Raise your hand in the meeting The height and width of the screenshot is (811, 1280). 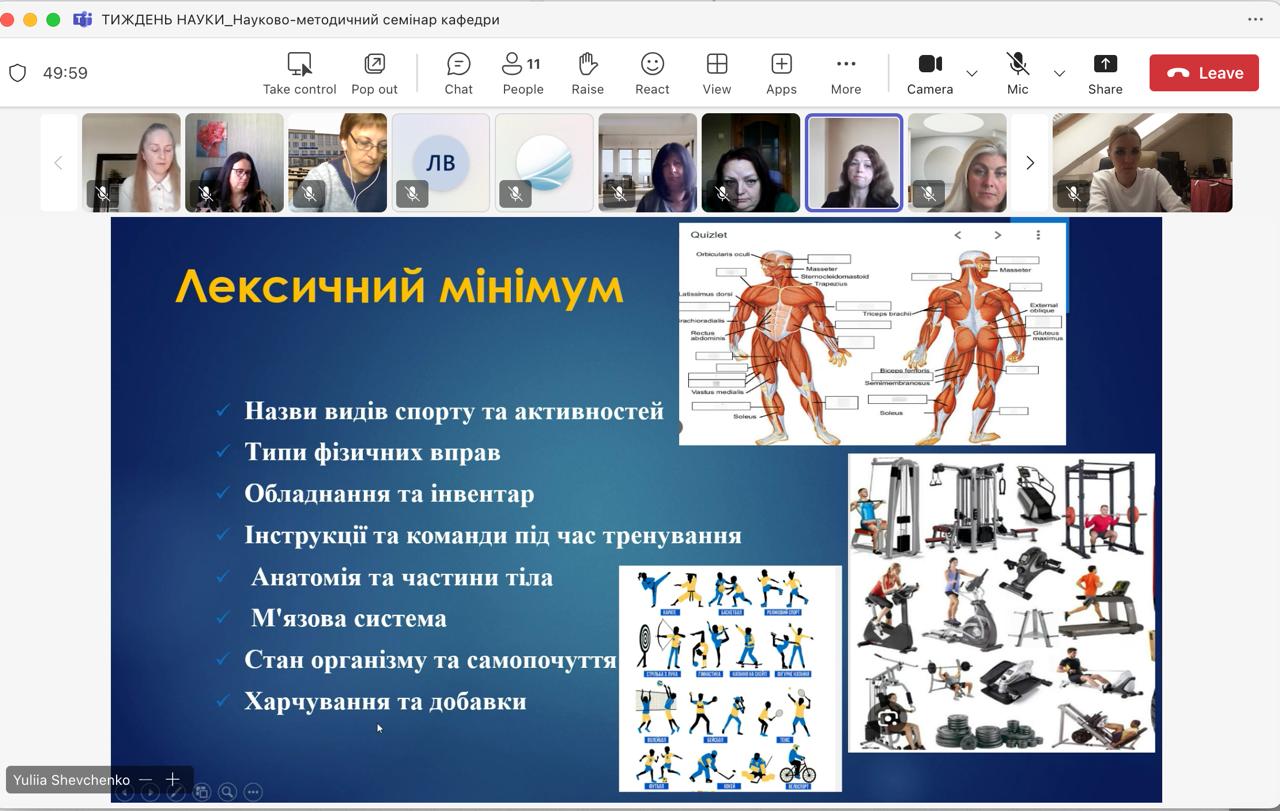coord(587,73)
